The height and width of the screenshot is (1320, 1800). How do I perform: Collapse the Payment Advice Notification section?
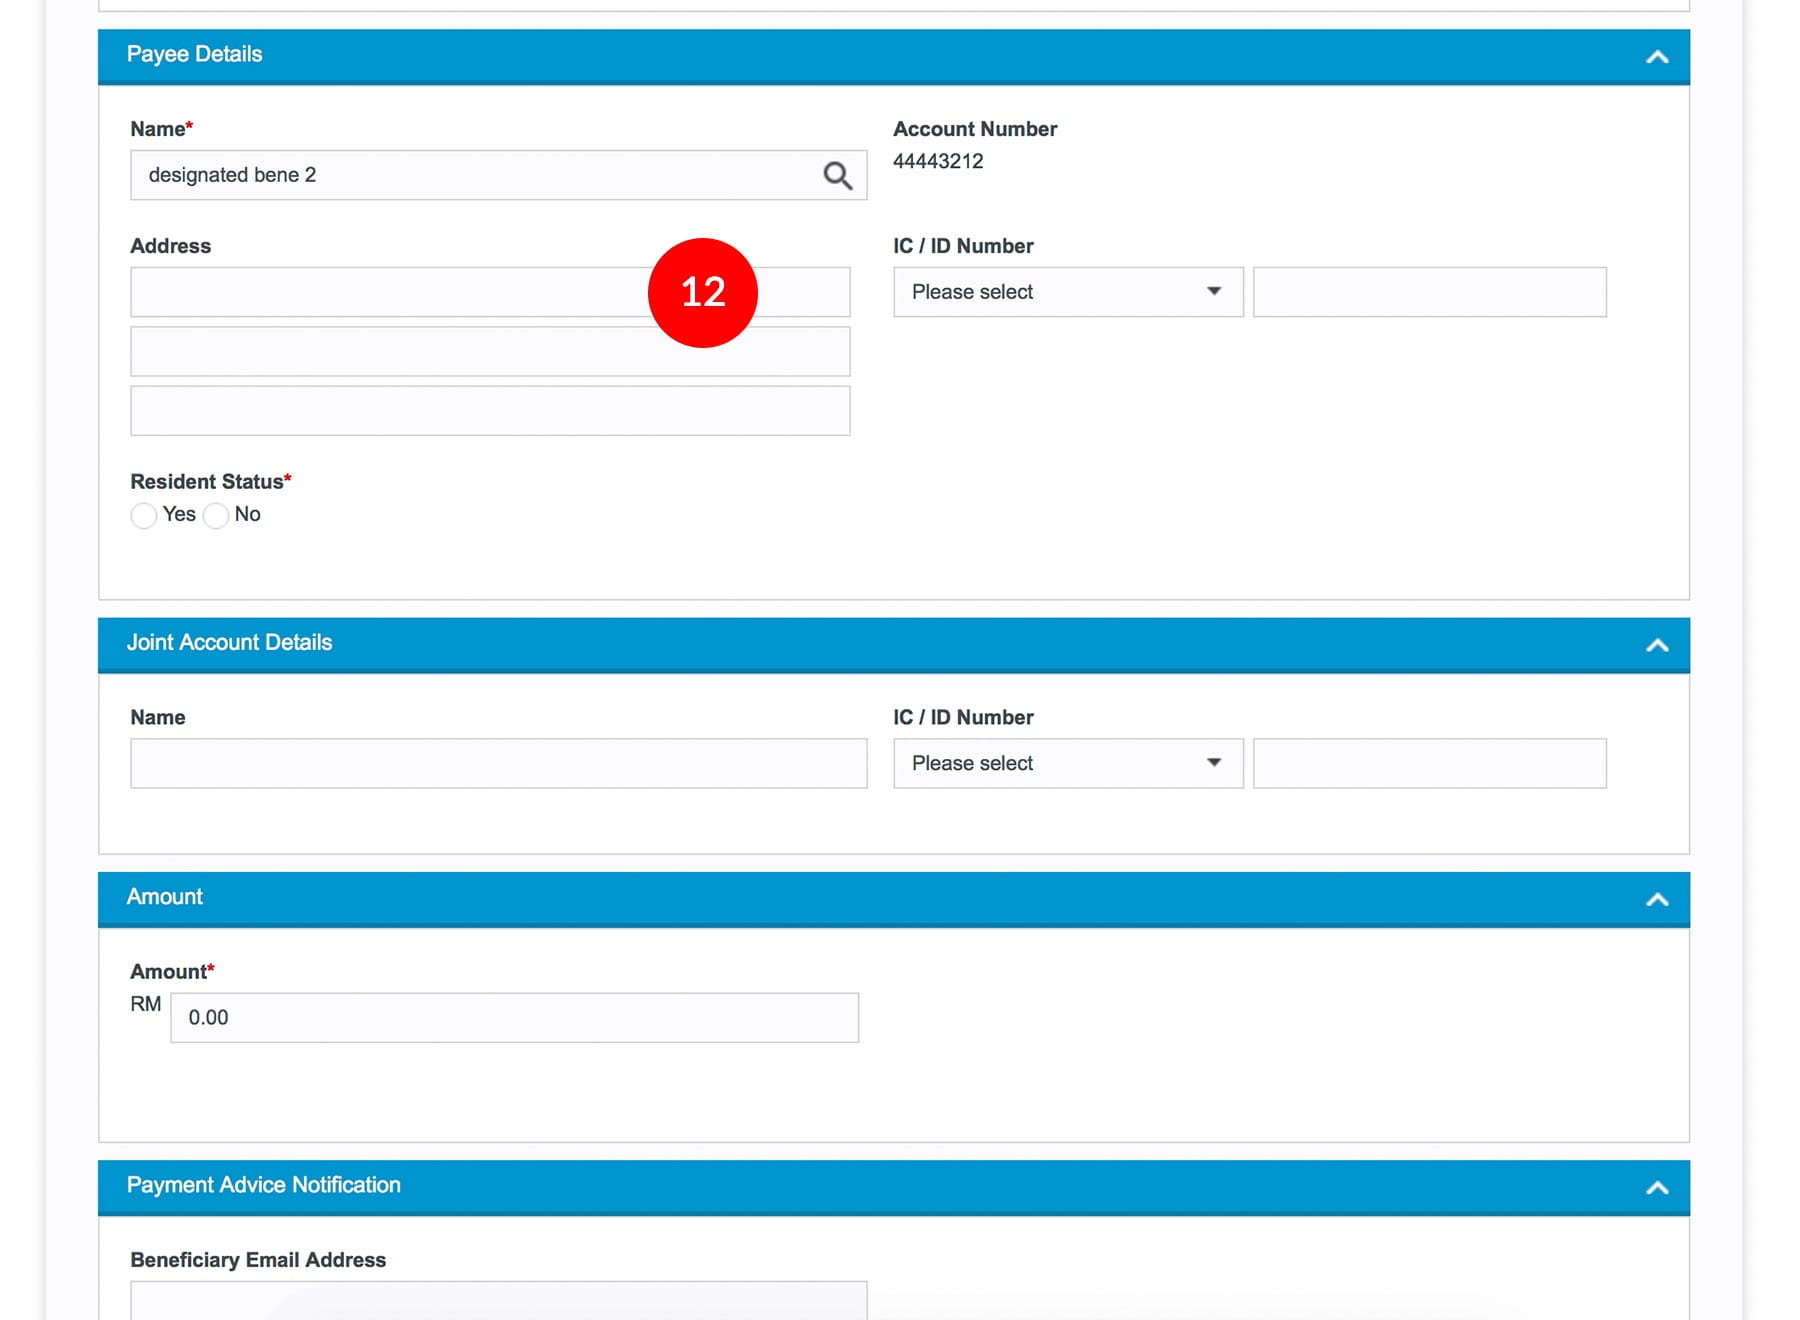point(1656,1187)
